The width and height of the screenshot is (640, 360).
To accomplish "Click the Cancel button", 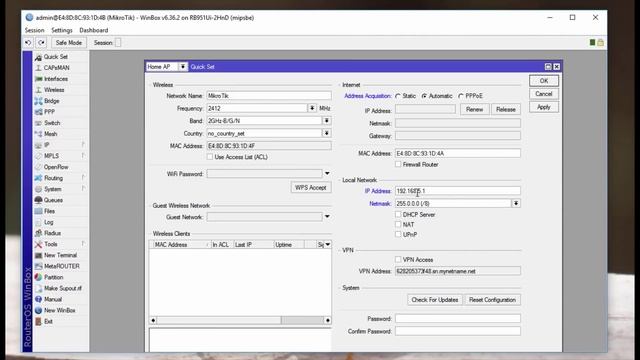I will click(x=544, y=94).
